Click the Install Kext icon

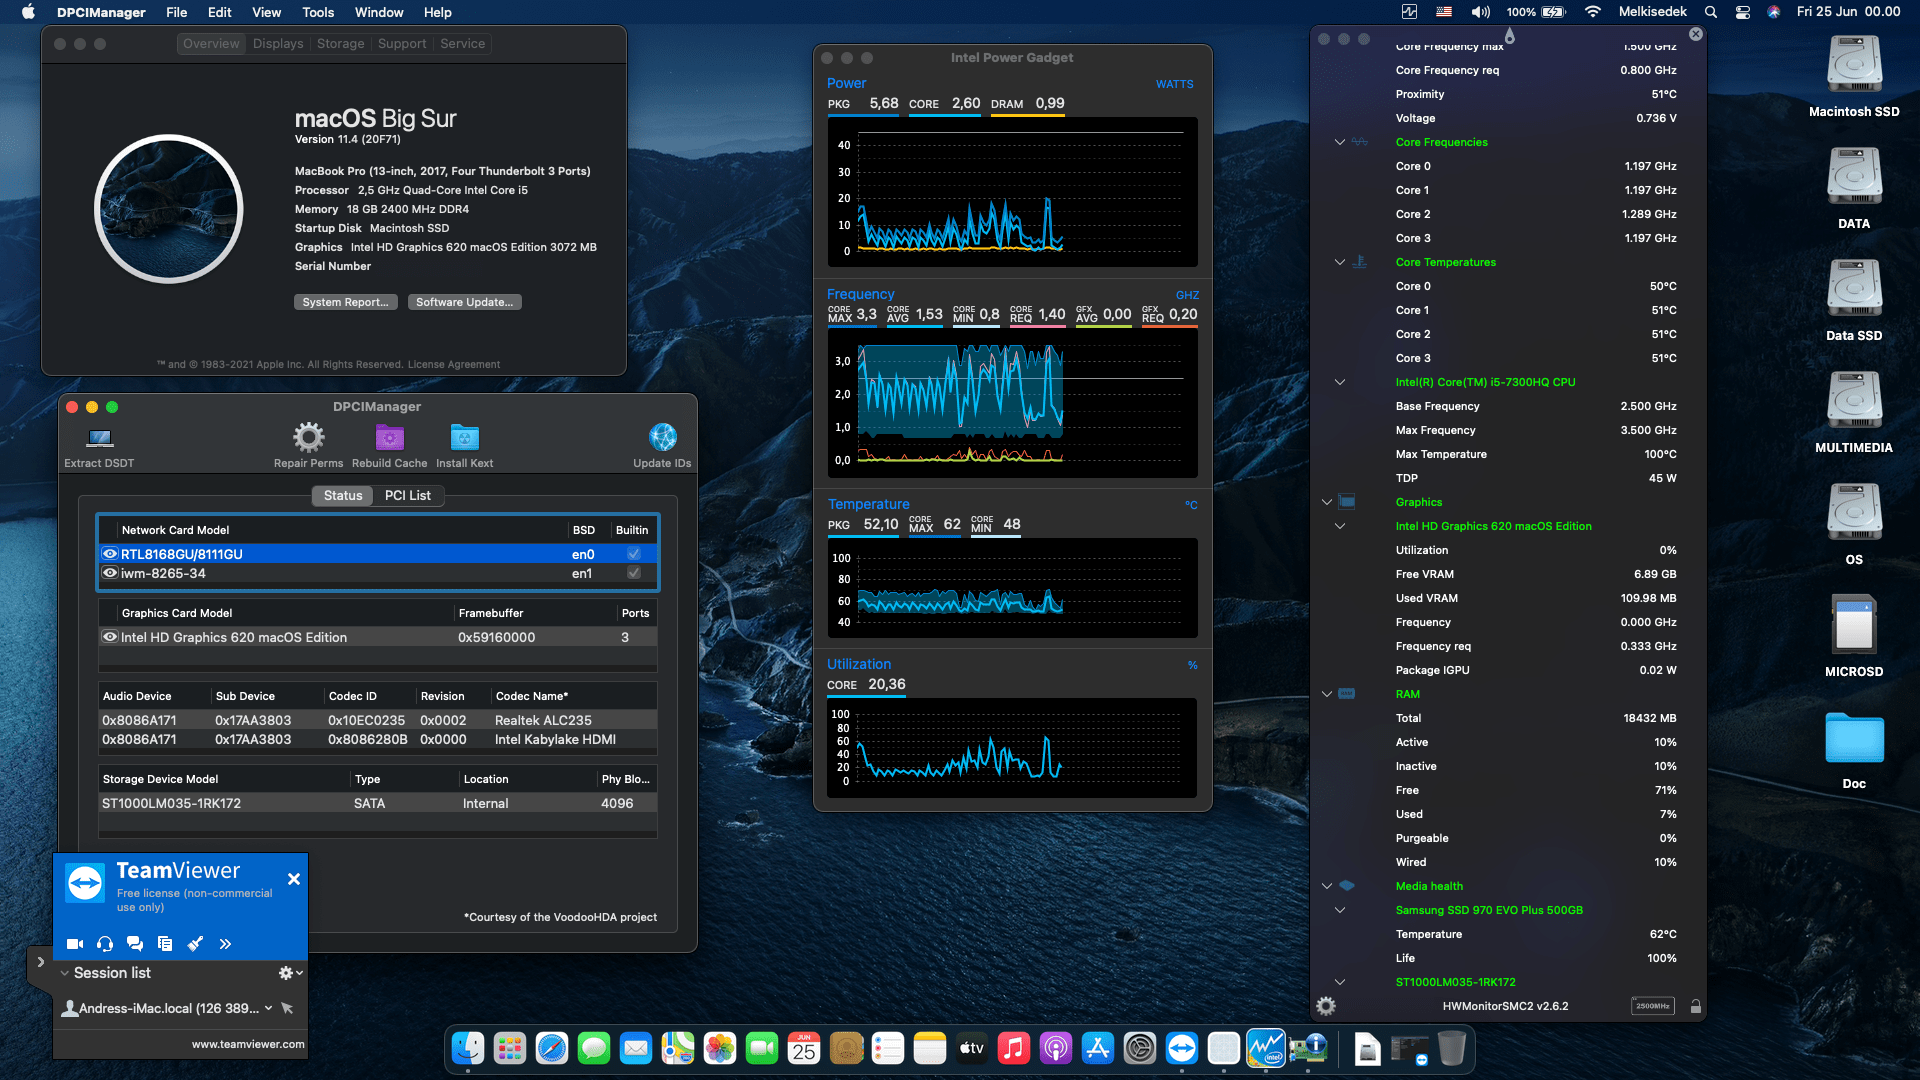[x=464, y=437]
